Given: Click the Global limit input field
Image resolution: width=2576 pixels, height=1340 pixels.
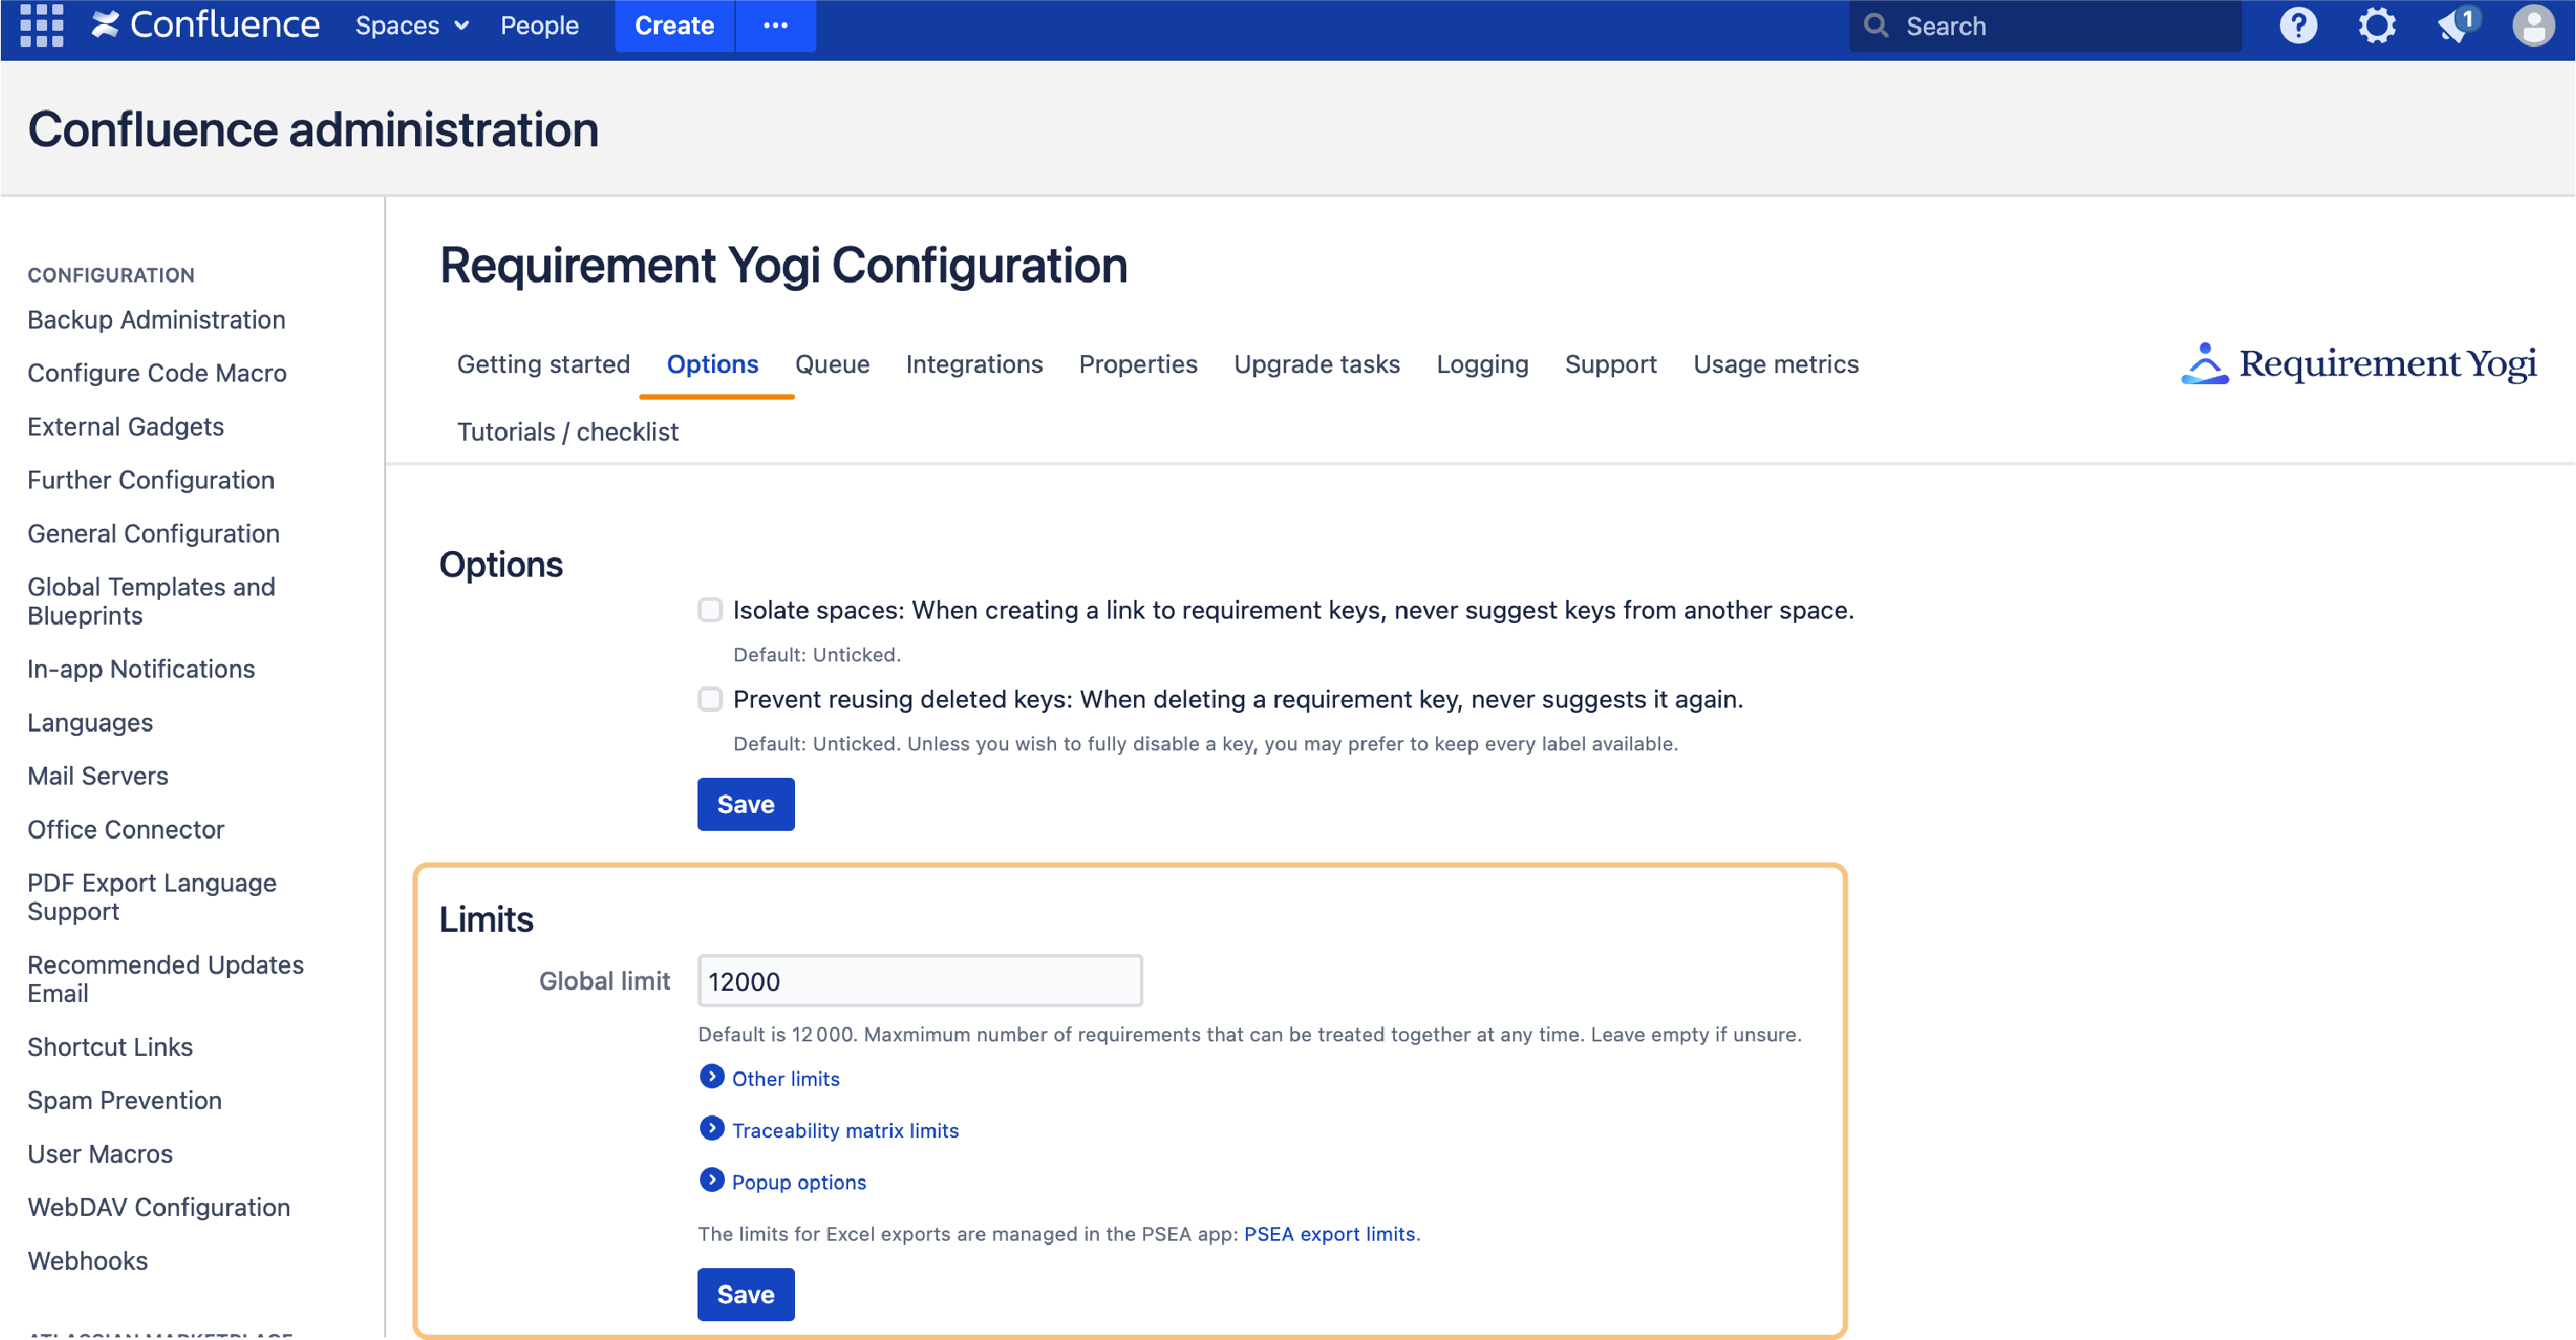Looking at the screenshot, I should [919, 981].
